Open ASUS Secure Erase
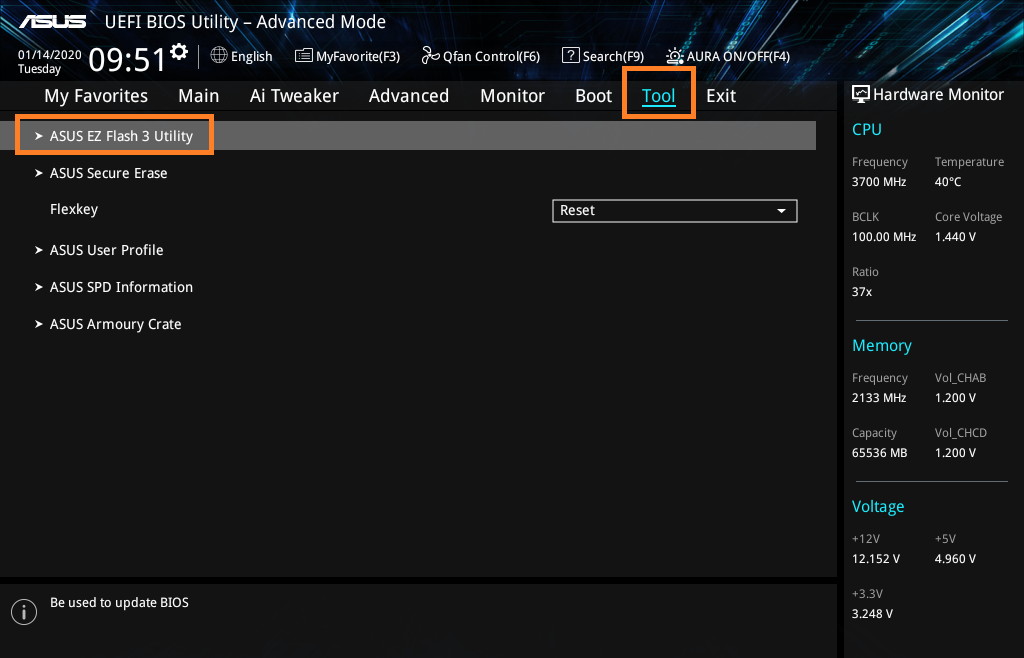 (108, 173)
